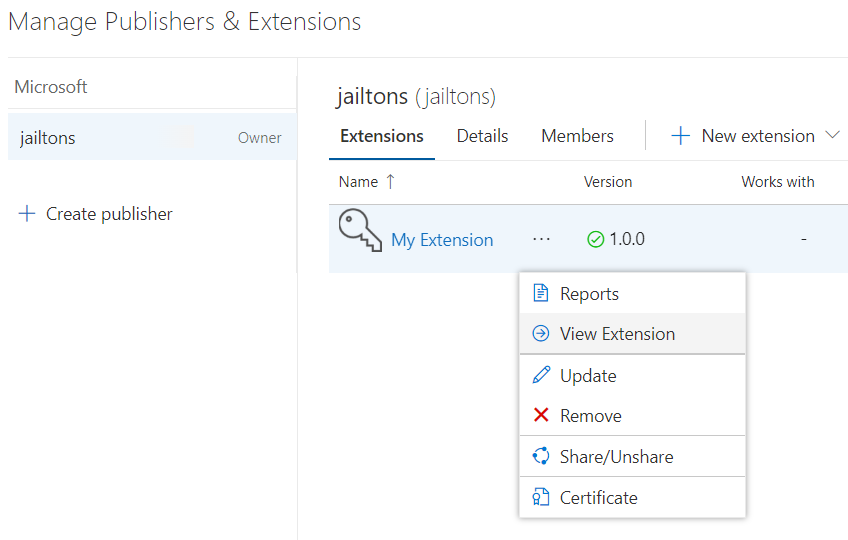Click the Microsoft heading in sidebar
This screenshot has height=540, width=848.
[51, 87]
